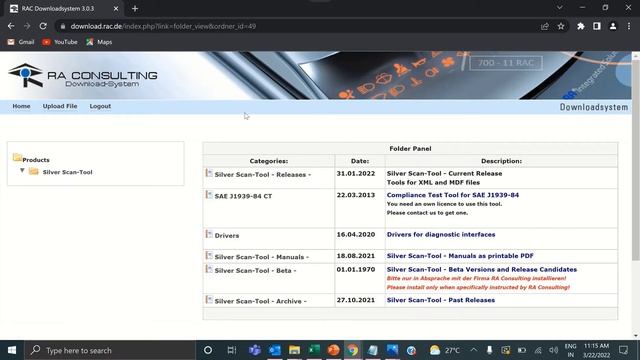Viewport: 640px width, 360px height.
Task: Open a new browser tab
Action: 135,9
